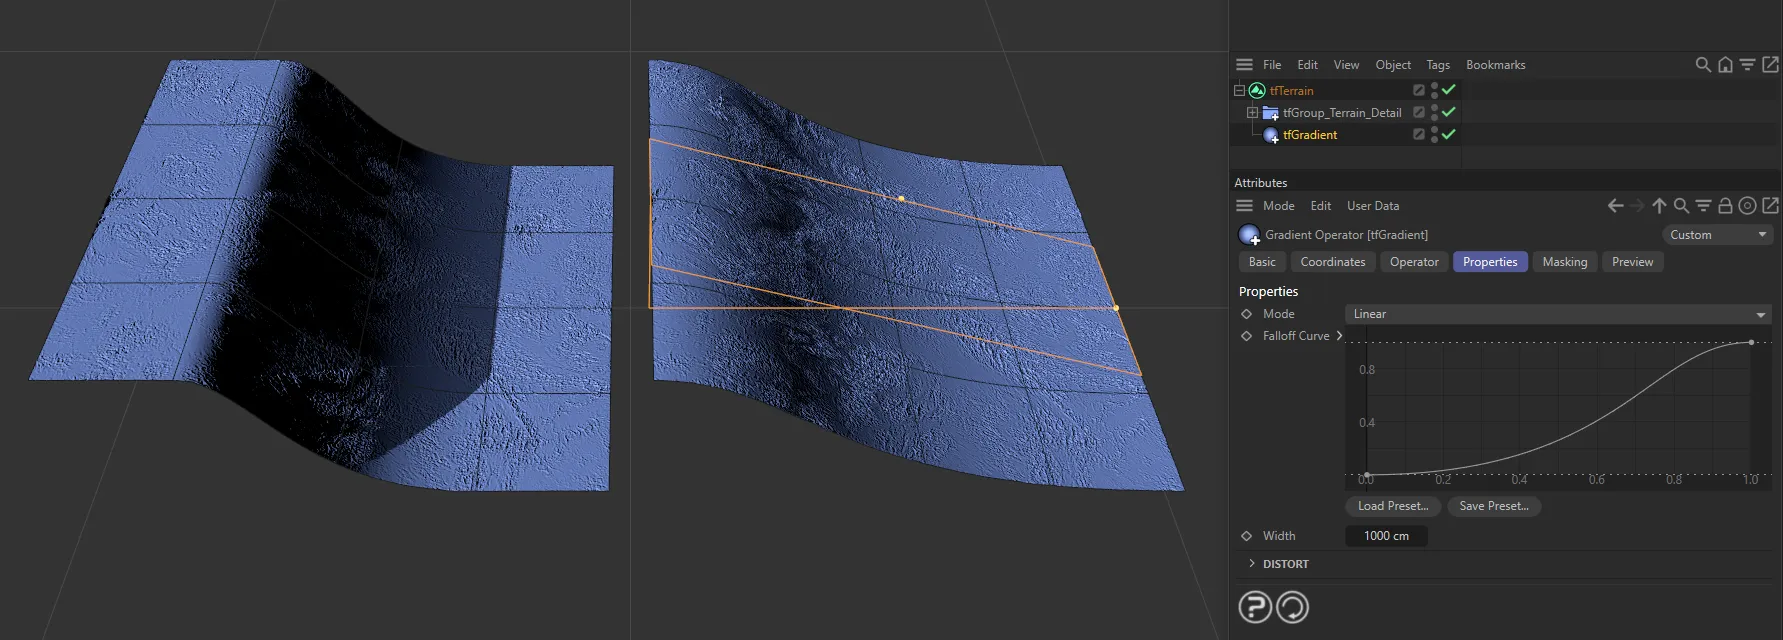Switch to the Basic tab
Screen dimensions: 1783x640
coord(1262,262)
